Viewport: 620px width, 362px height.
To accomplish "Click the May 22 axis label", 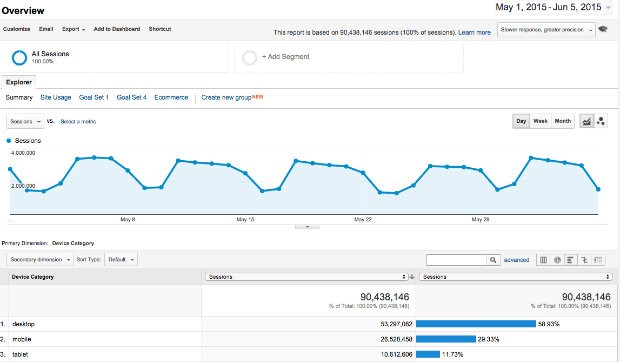I will click(363, 219).
